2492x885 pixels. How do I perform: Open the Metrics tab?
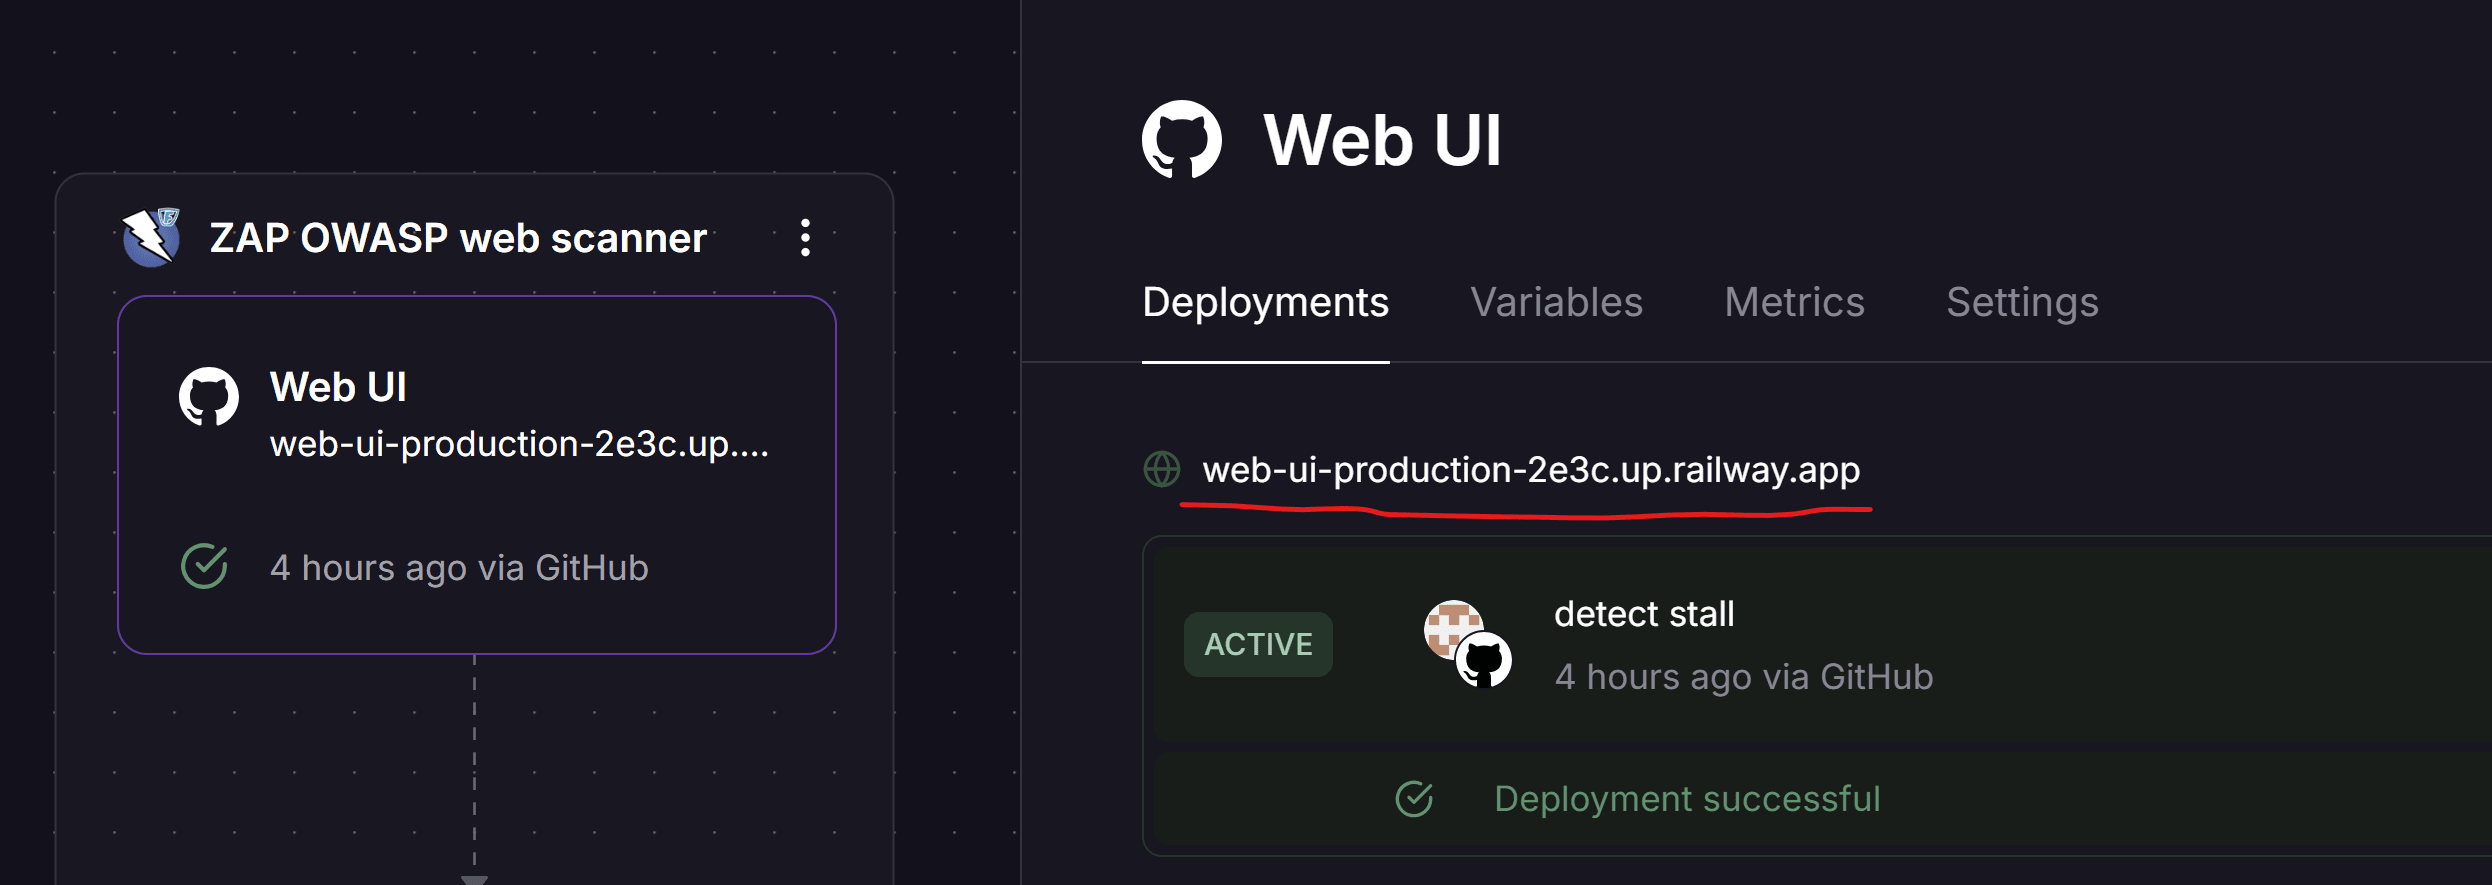[x=1794, y=302]
